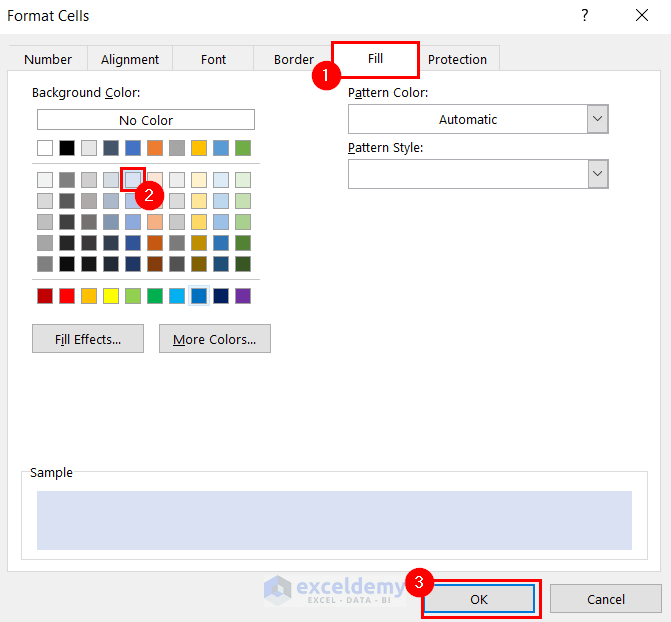
Task: Select the dark red standard color swatch
Action: click(x=45, y=296)
